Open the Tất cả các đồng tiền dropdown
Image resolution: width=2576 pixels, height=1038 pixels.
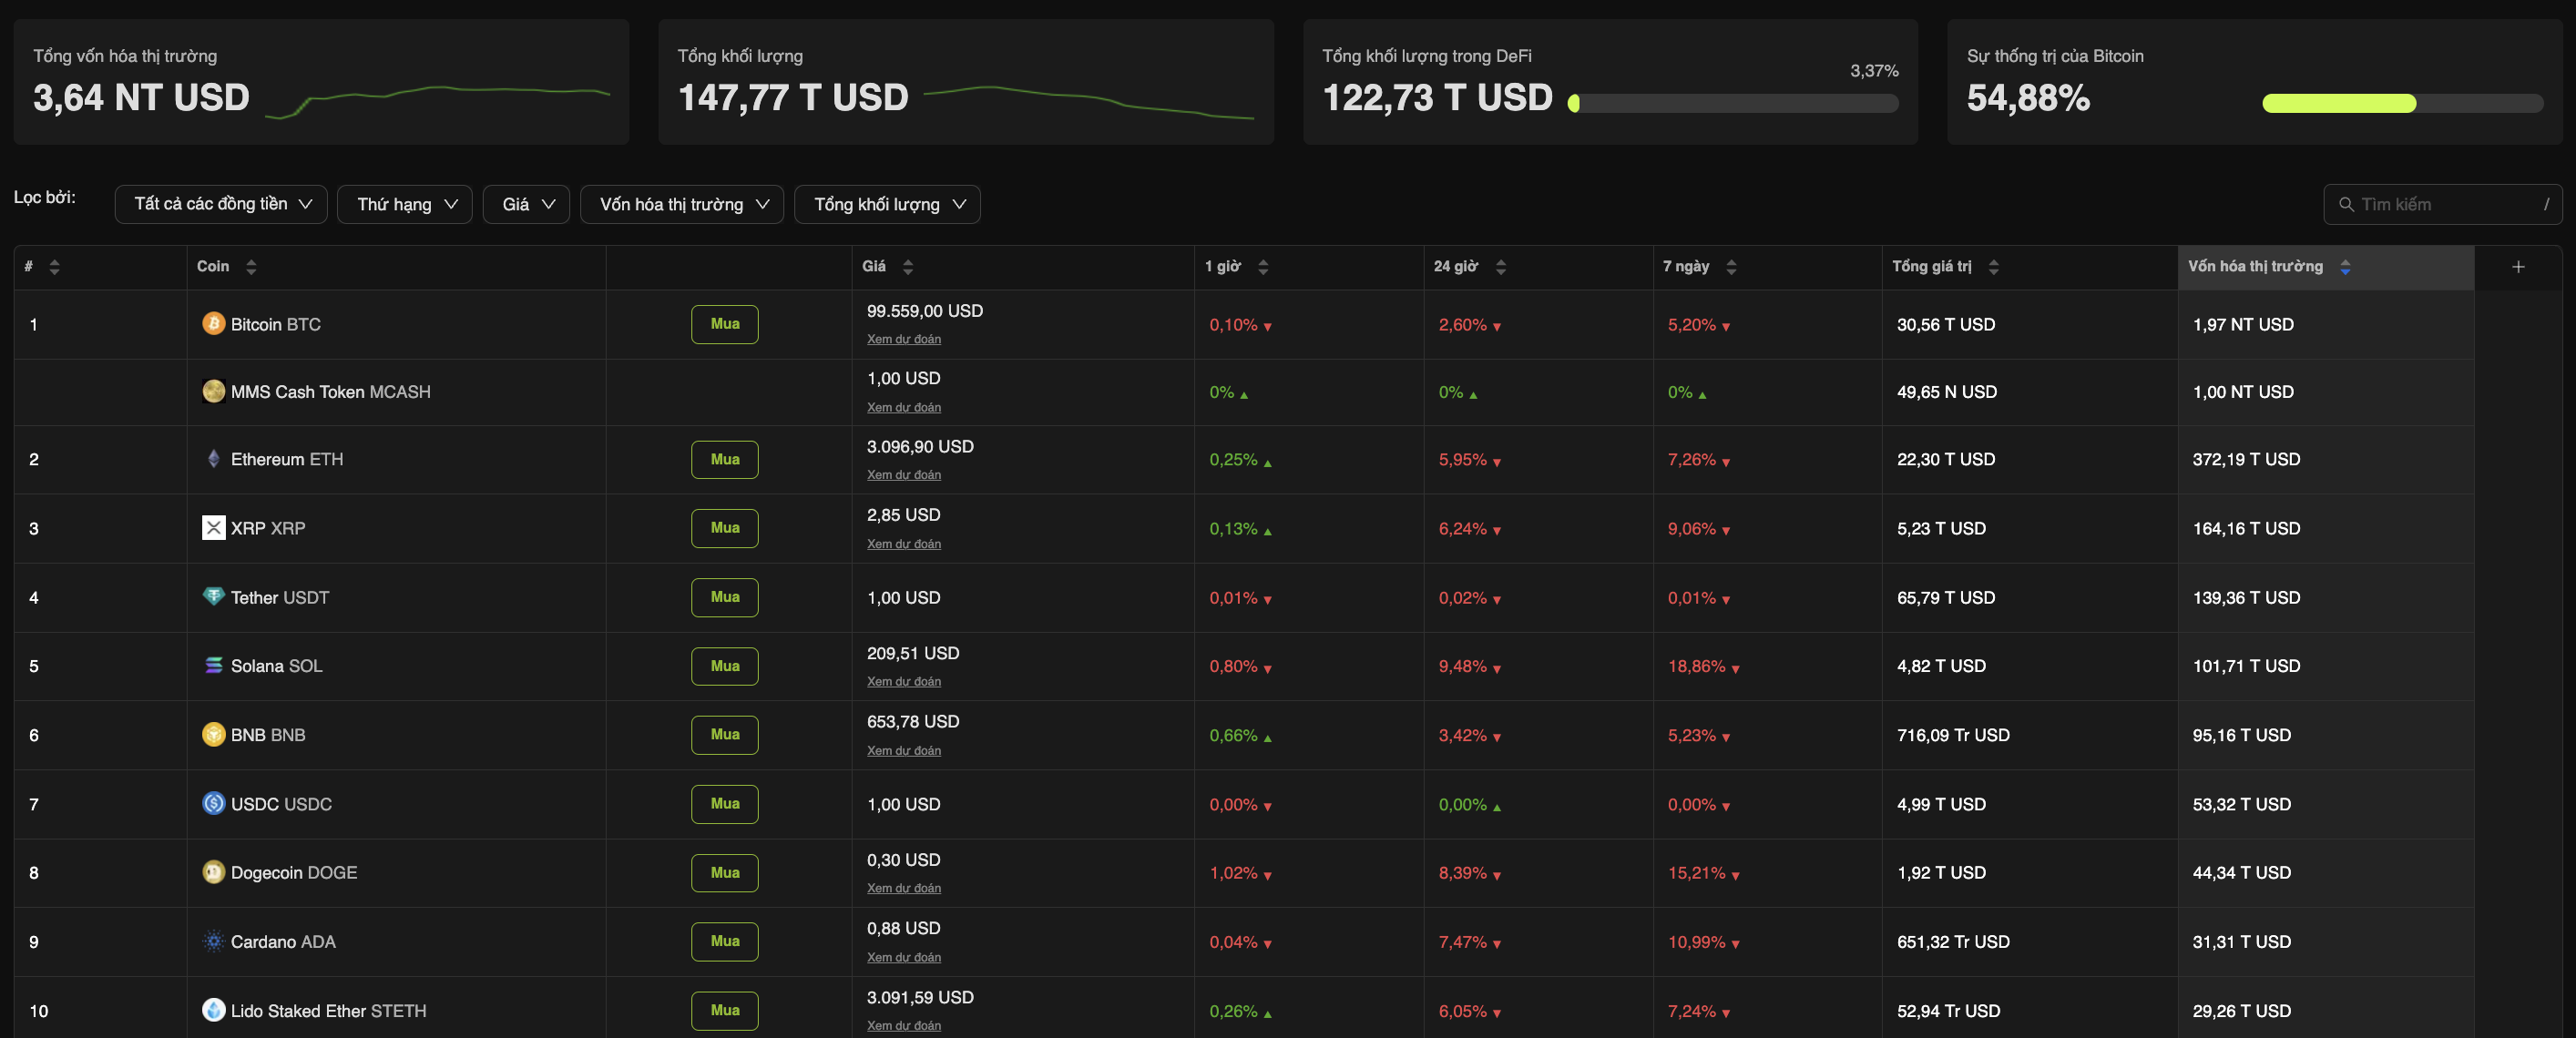pyautogui.click(x=221, y=204)
